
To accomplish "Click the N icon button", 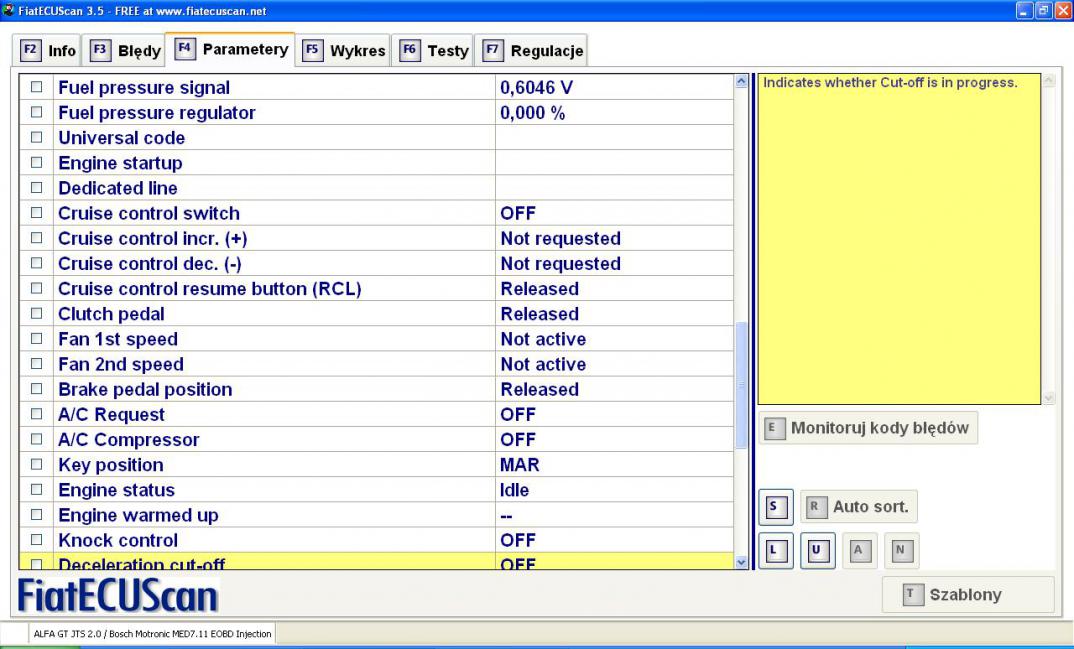I will 900,550.
